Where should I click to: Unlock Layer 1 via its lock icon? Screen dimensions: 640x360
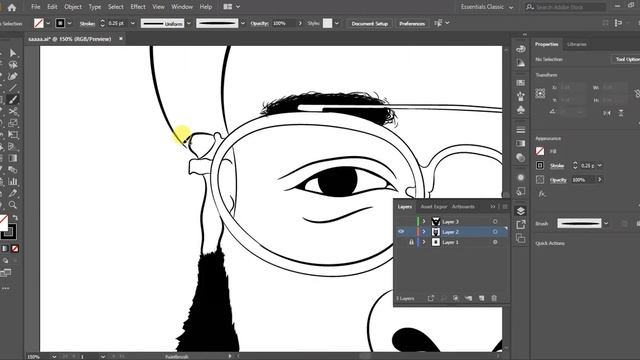(x=411, y=242)
